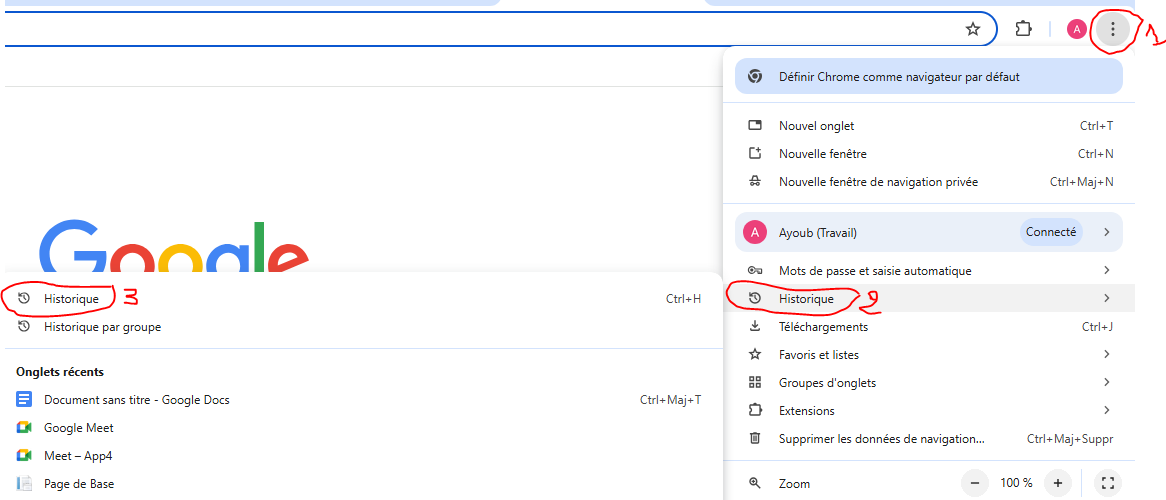Click the bookmark star icon in address bar
The width and height of the screenshot is (1166, 500).
pos(973,29)
